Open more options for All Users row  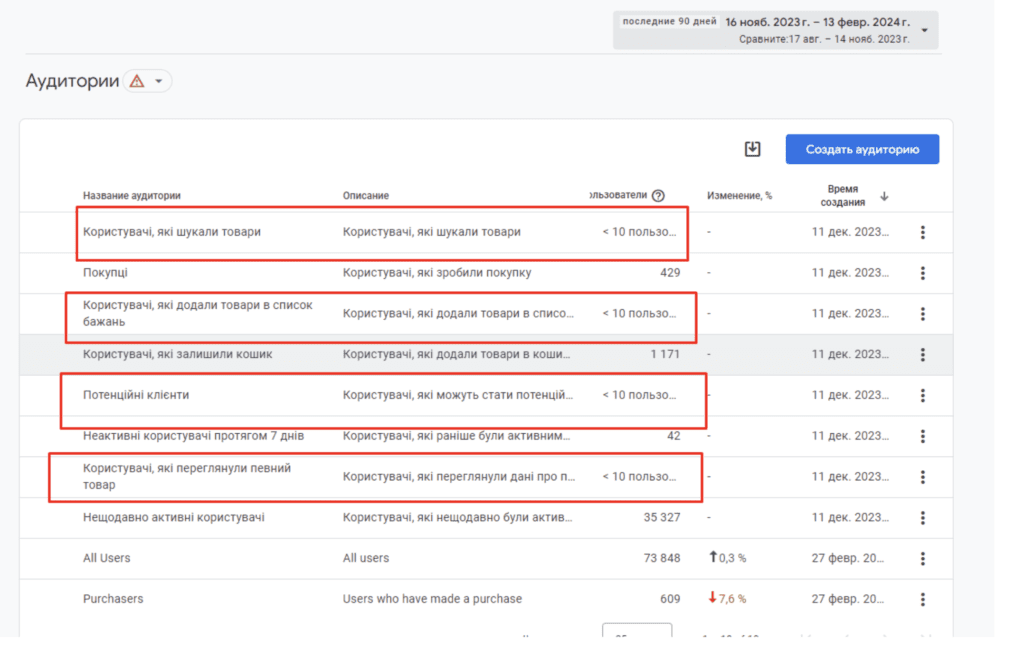[x=923, y=559]
